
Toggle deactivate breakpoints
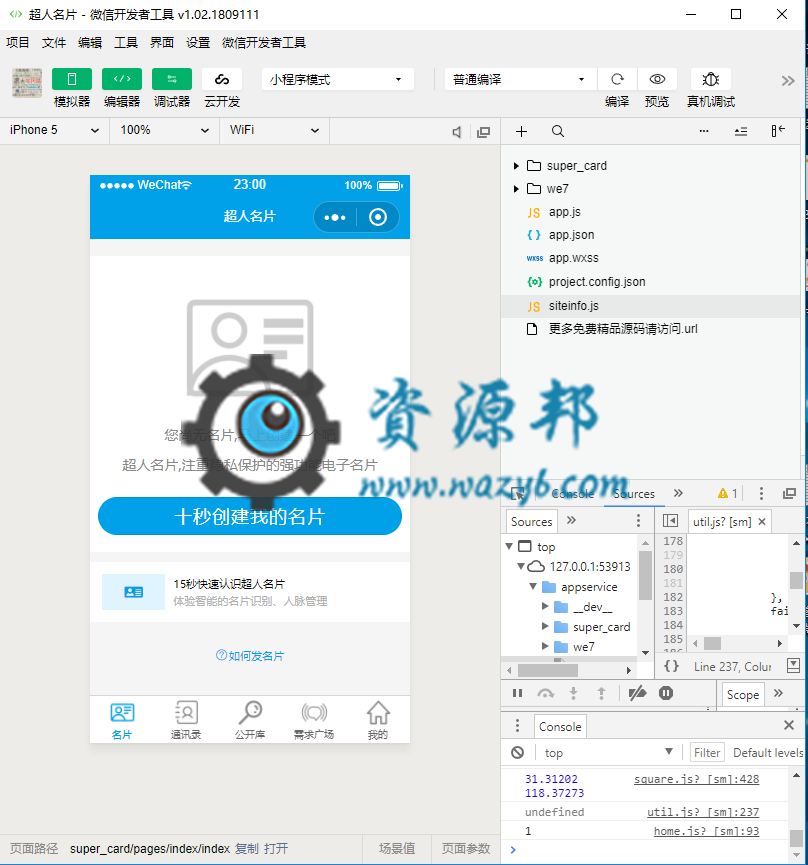pos(637,693)
